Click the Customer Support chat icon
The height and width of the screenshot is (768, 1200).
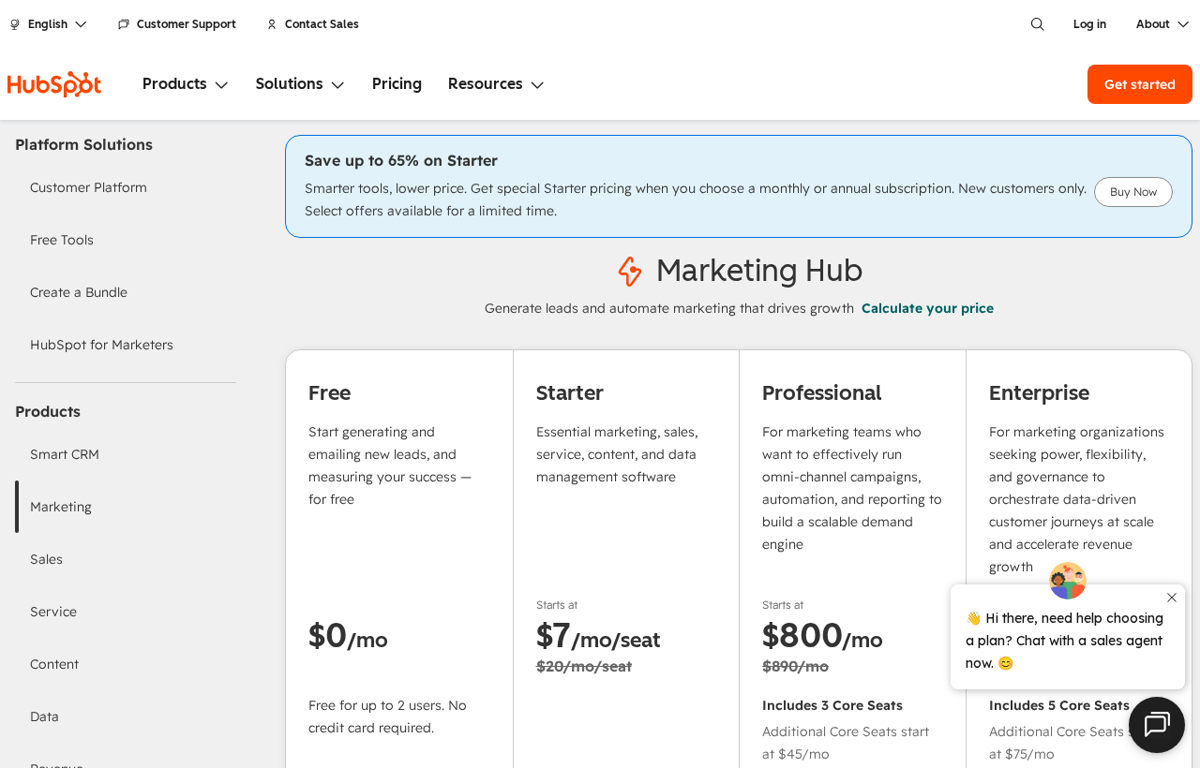(123, 24)
